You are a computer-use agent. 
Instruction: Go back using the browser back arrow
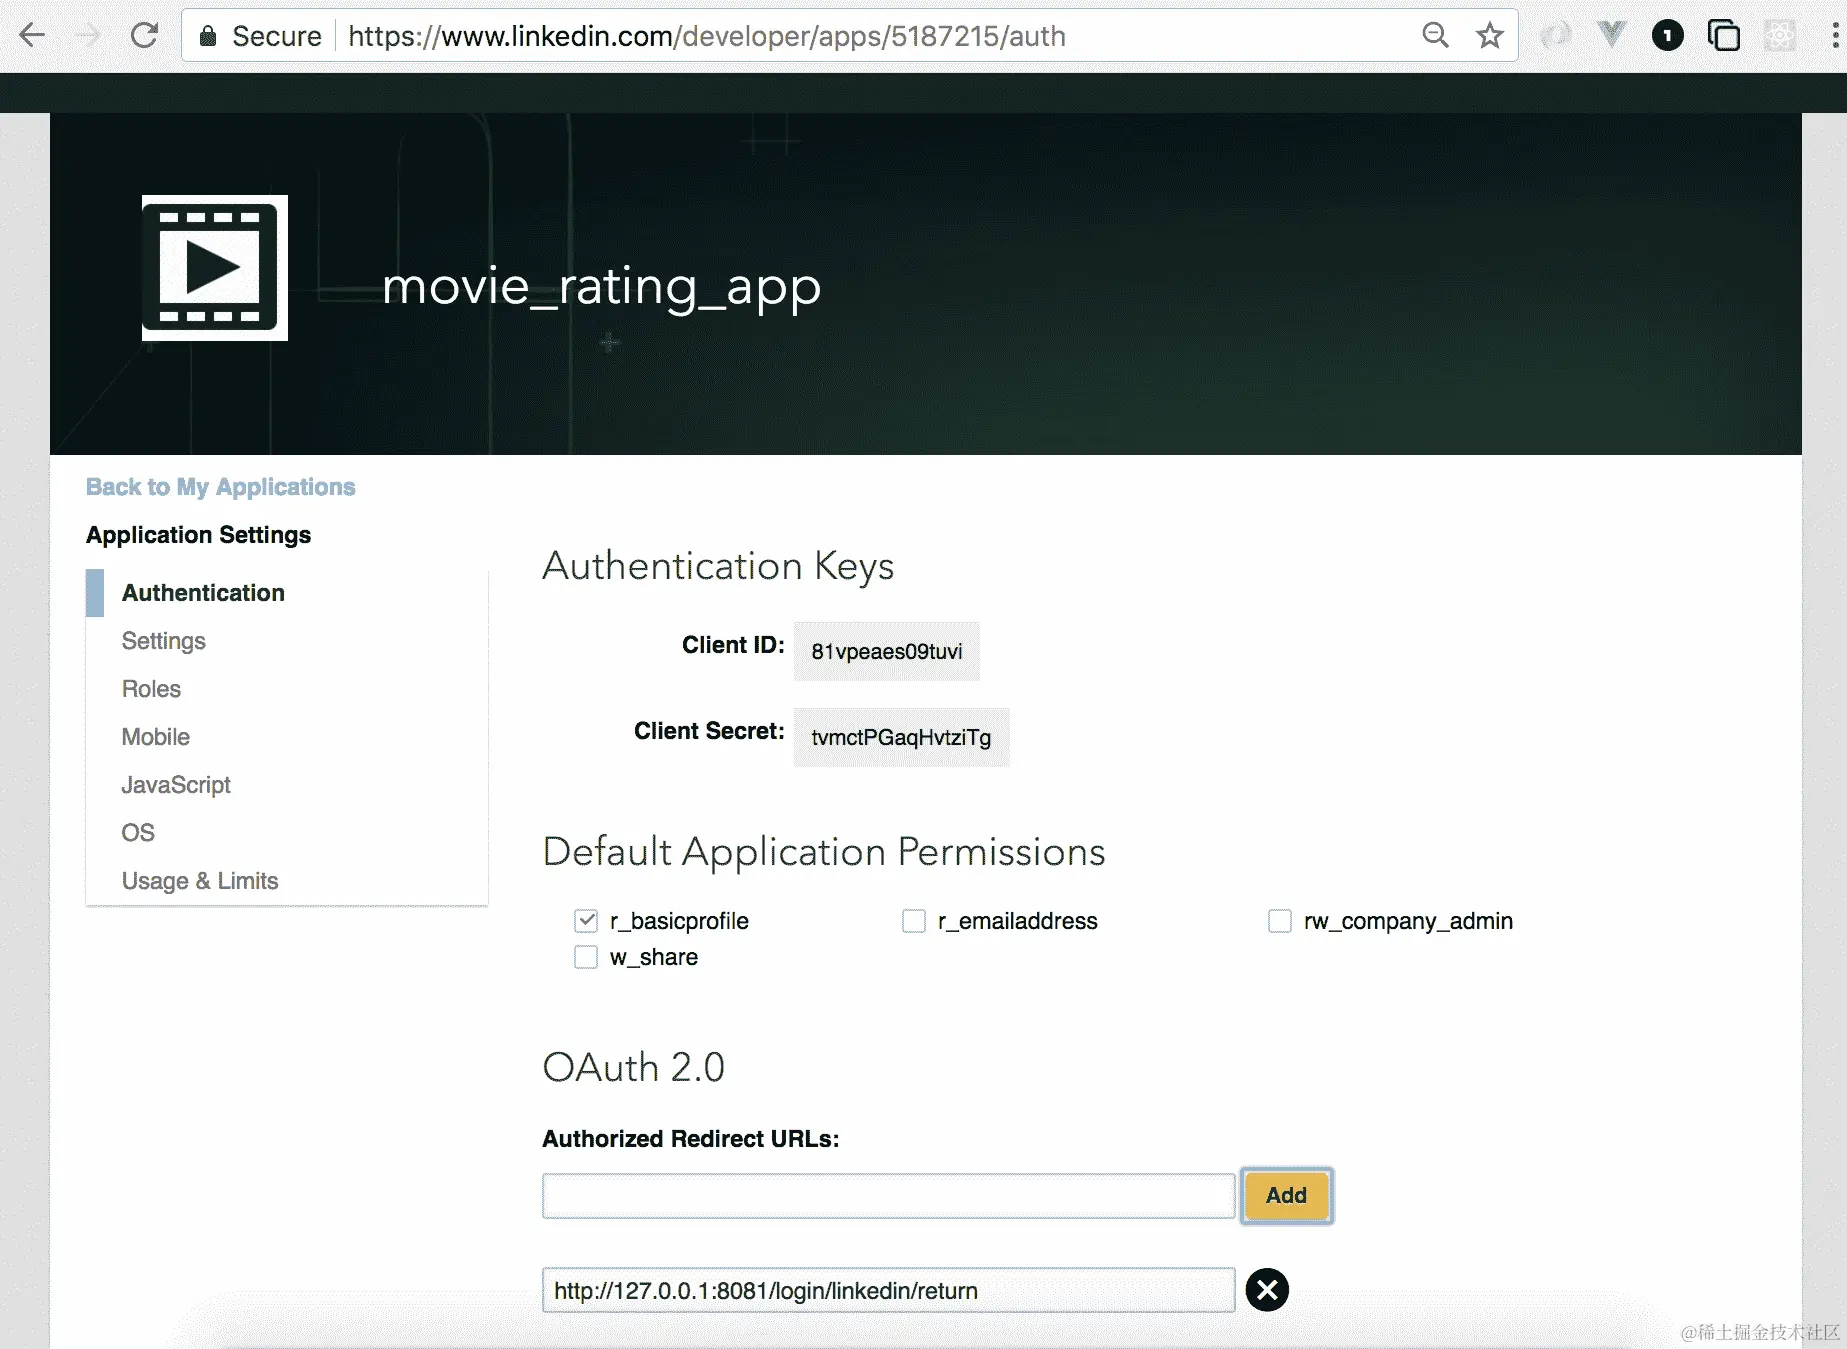coord(32,36)
